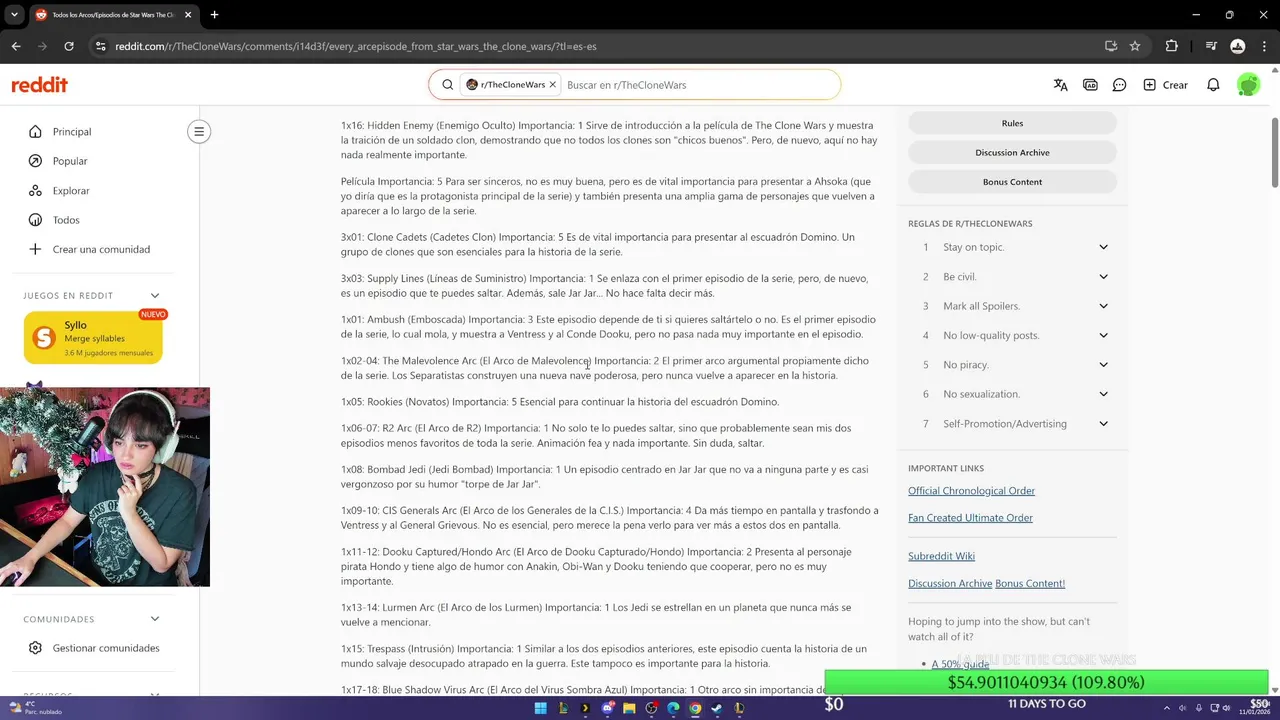Click the page vertical scrollbar thumb
This screenshot has width=1280, height=720.
pyautogui.click(x=1274, y=151)
